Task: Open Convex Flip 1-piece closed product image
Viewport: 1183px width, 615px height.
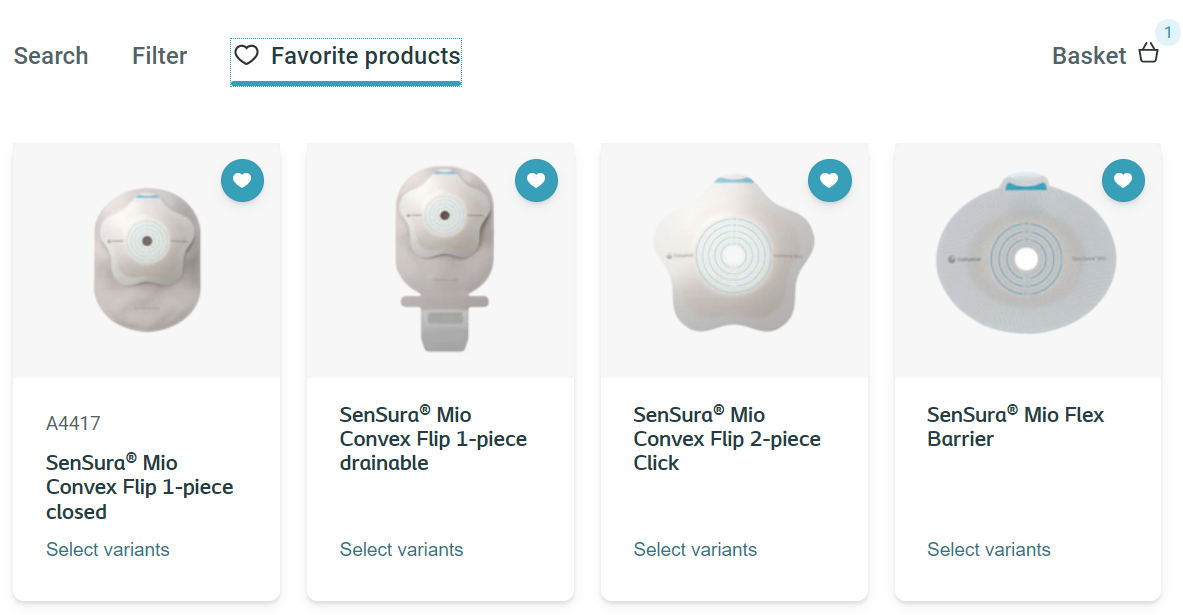Action: tap(146, 262)
